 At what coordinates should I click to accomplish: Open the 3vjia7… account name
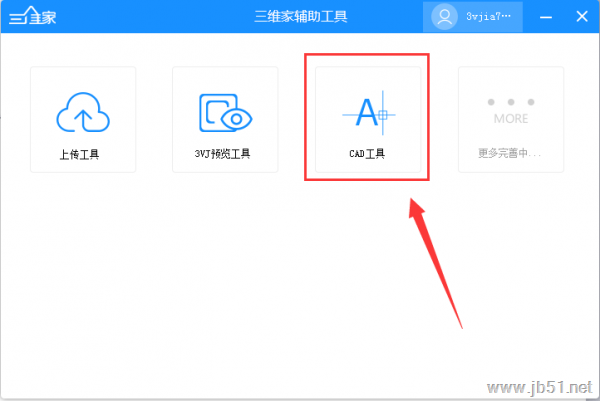point(488,16)
